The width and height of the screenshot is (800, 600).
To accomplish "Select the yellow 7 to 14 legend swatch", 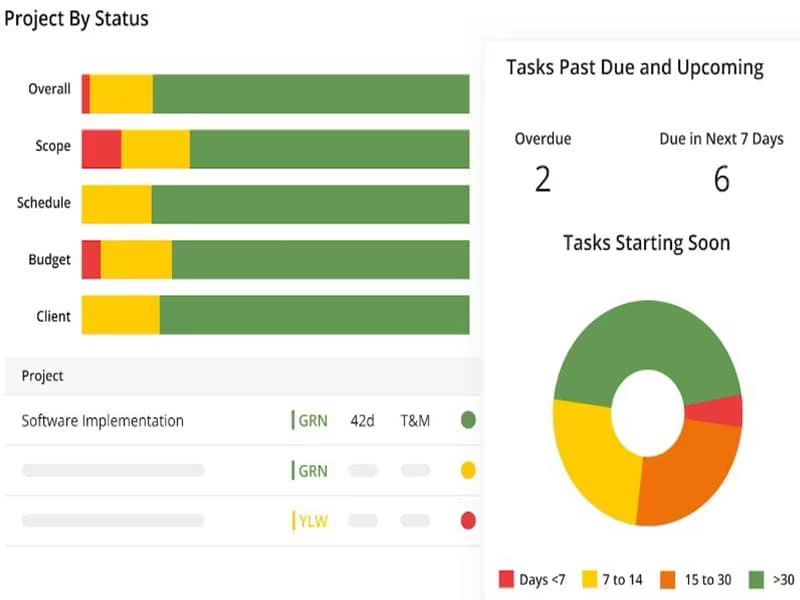I will coord(589,580).
